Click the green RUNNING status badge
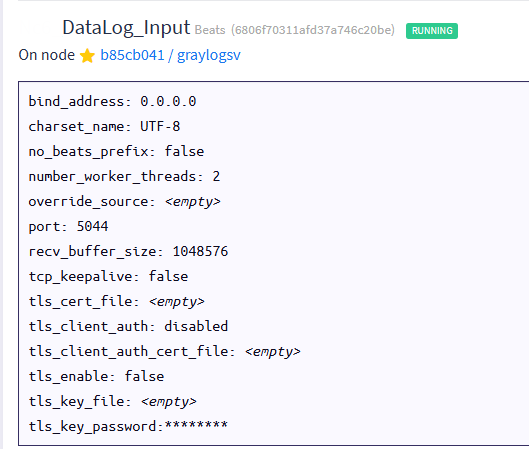529x449 pixels. coord(432,31)
